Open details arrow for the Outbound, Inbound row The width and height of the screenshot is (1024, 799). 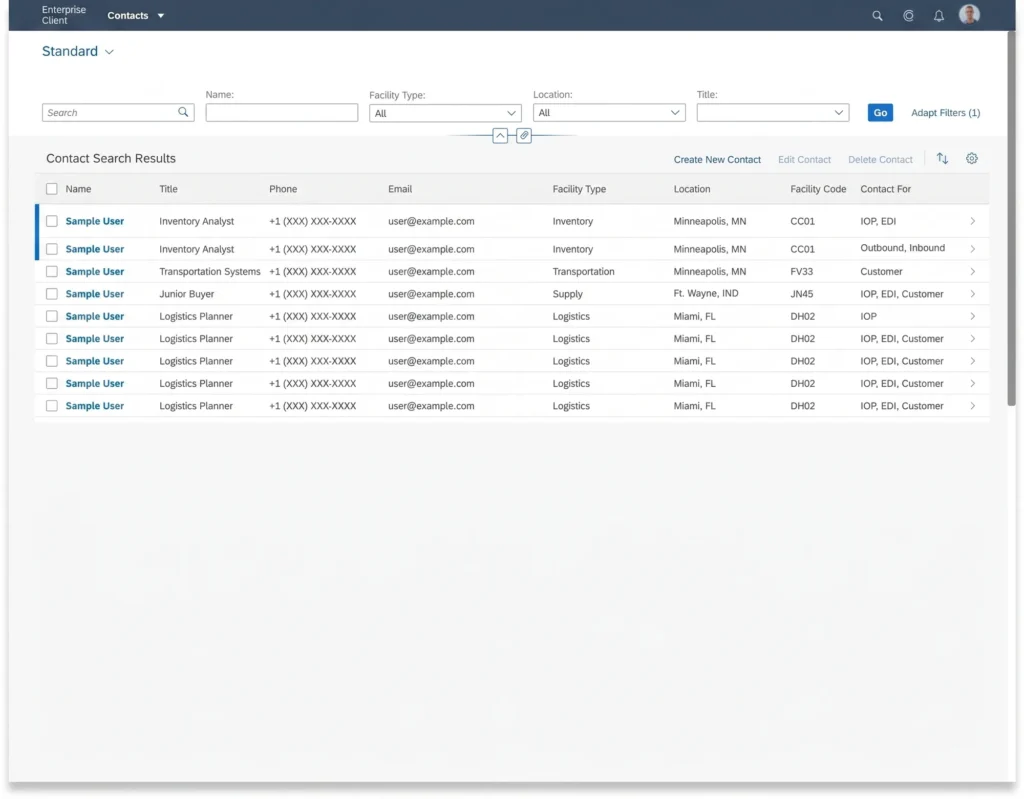tap(972, 249)
